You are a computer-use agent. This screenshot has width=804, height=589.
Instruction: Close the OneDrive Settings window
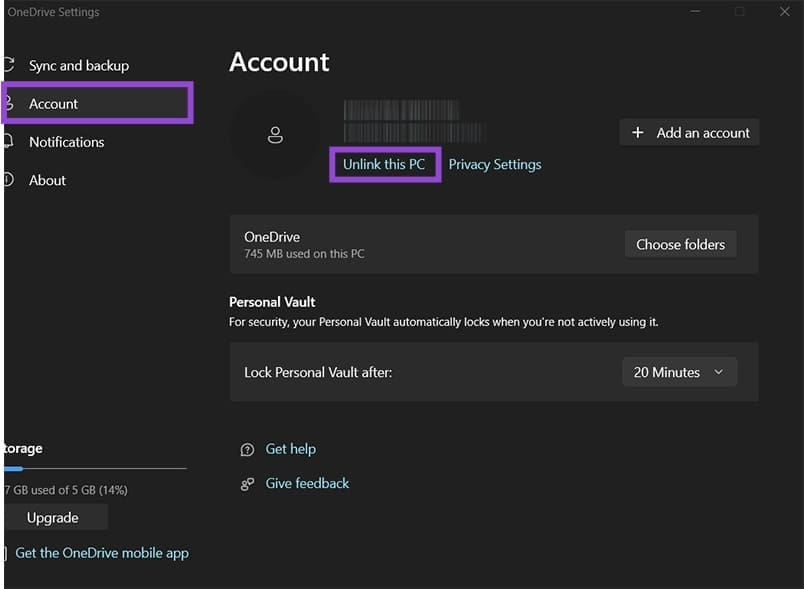point(784,12)
